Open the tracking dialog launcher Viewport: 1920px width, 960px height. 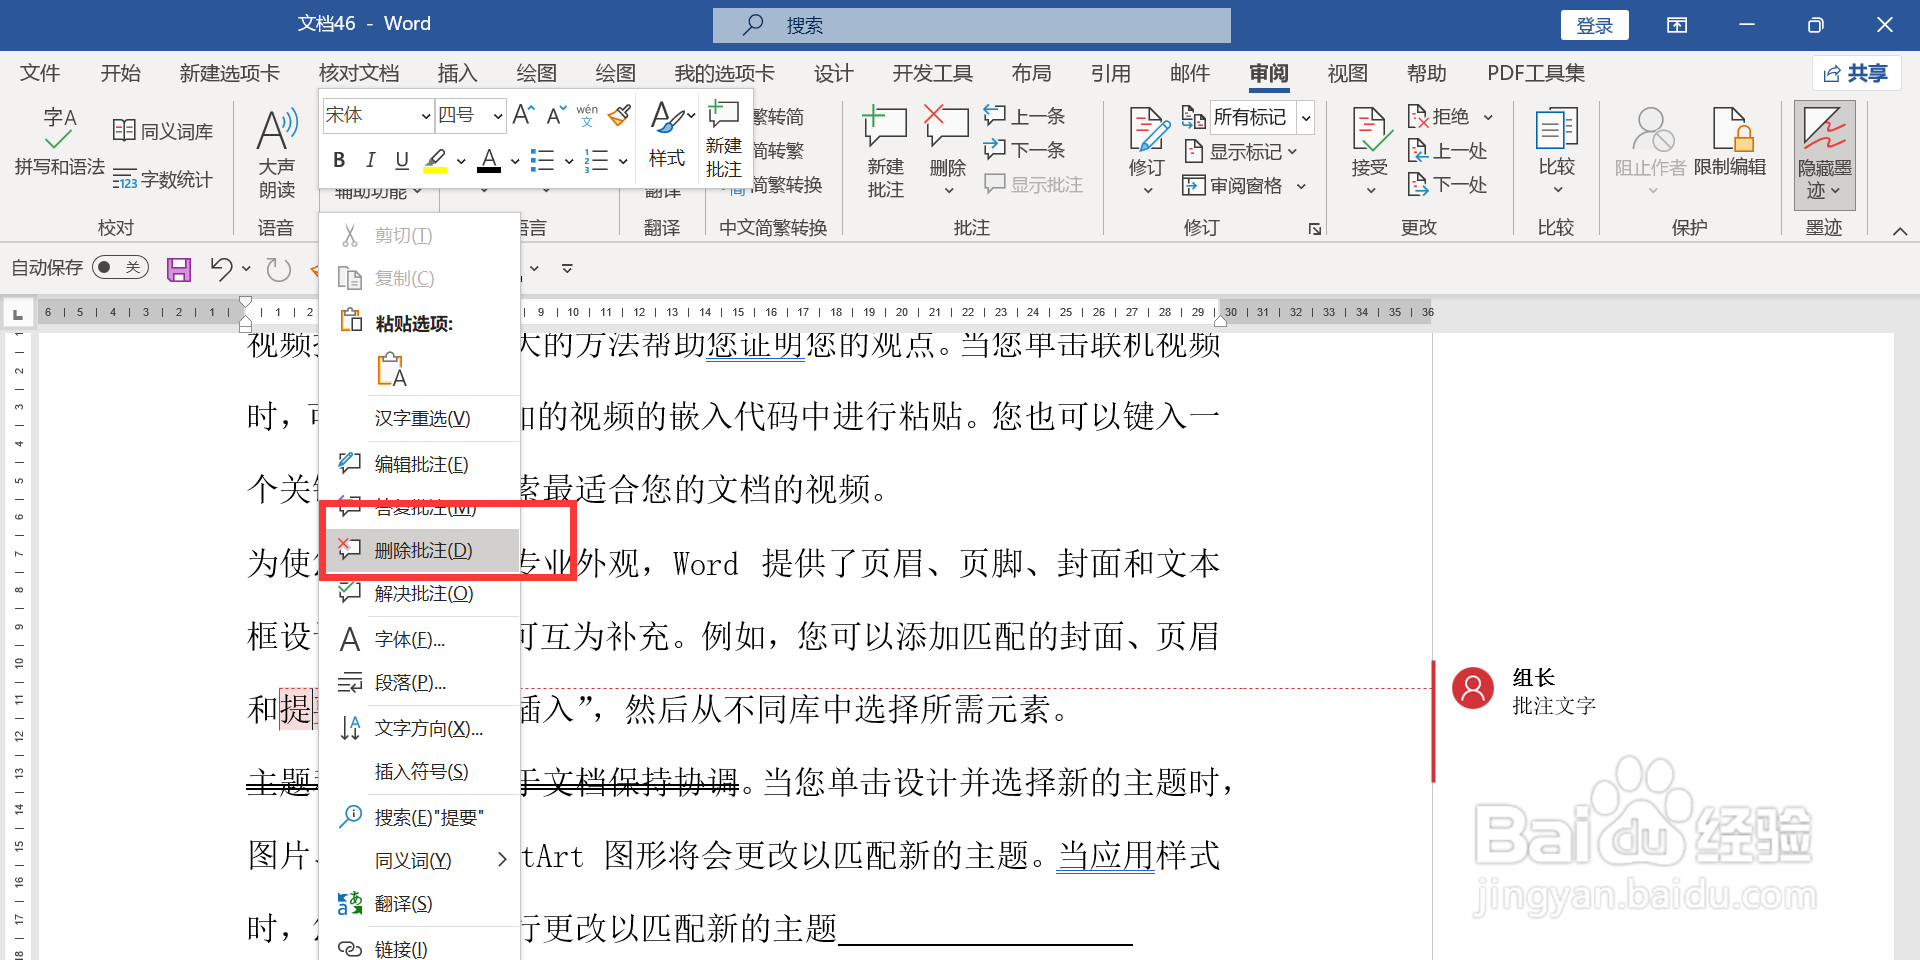[1315, 229]
